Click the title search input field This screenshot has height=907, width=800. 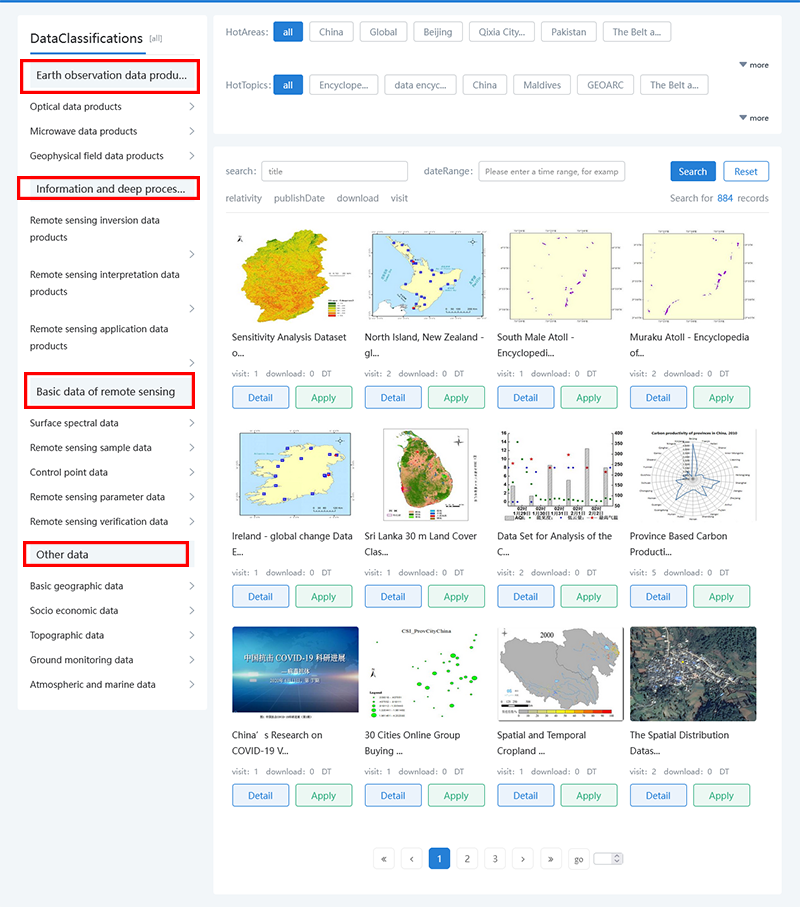point(334,171)
